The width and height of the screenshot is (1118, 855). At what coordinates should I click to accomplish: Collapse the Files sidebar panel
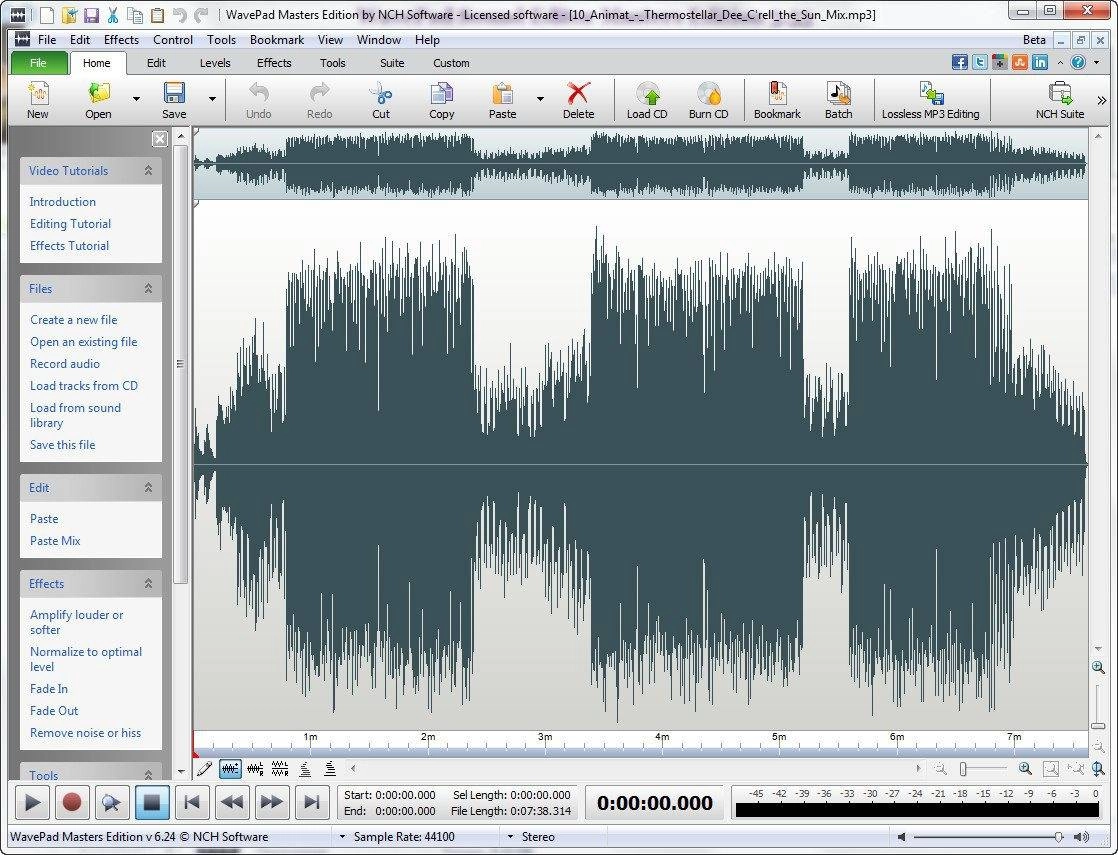(x=148, y=288)
